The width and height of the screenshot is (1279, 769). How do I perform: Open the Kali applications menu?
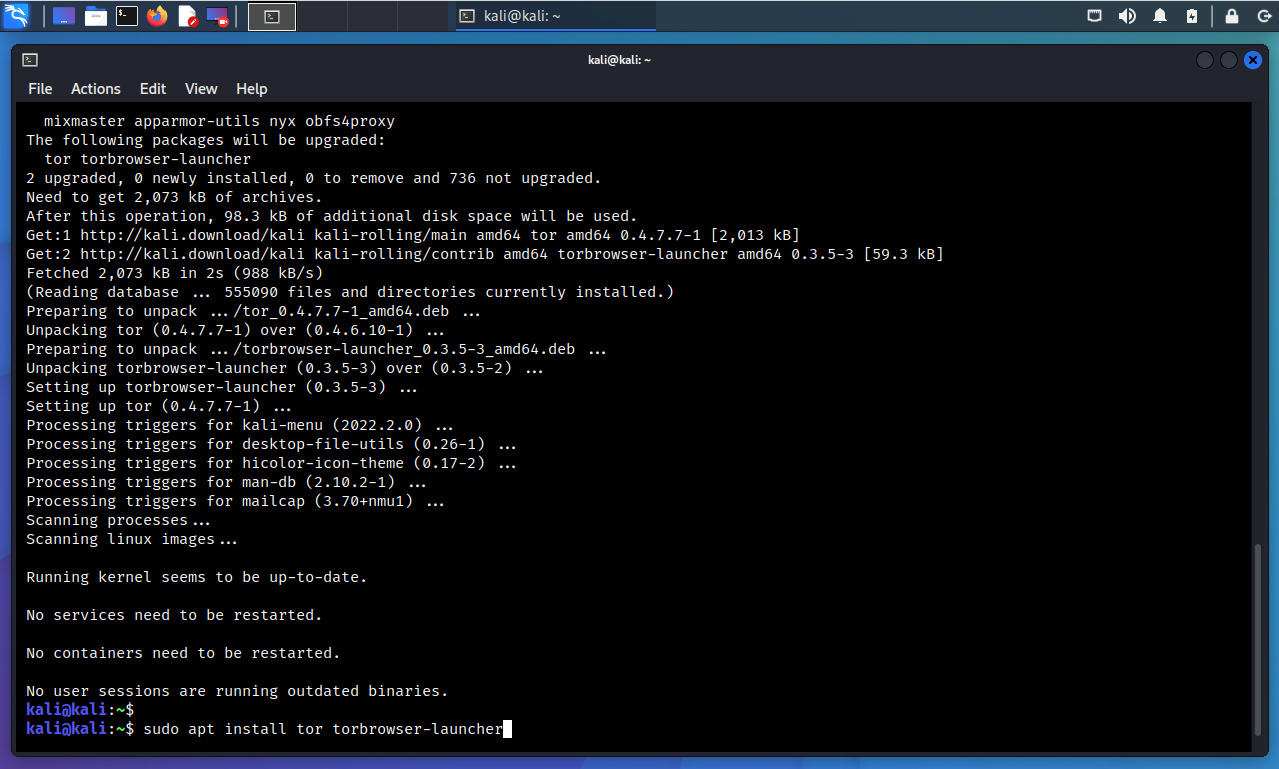click(x=18, y=16)
